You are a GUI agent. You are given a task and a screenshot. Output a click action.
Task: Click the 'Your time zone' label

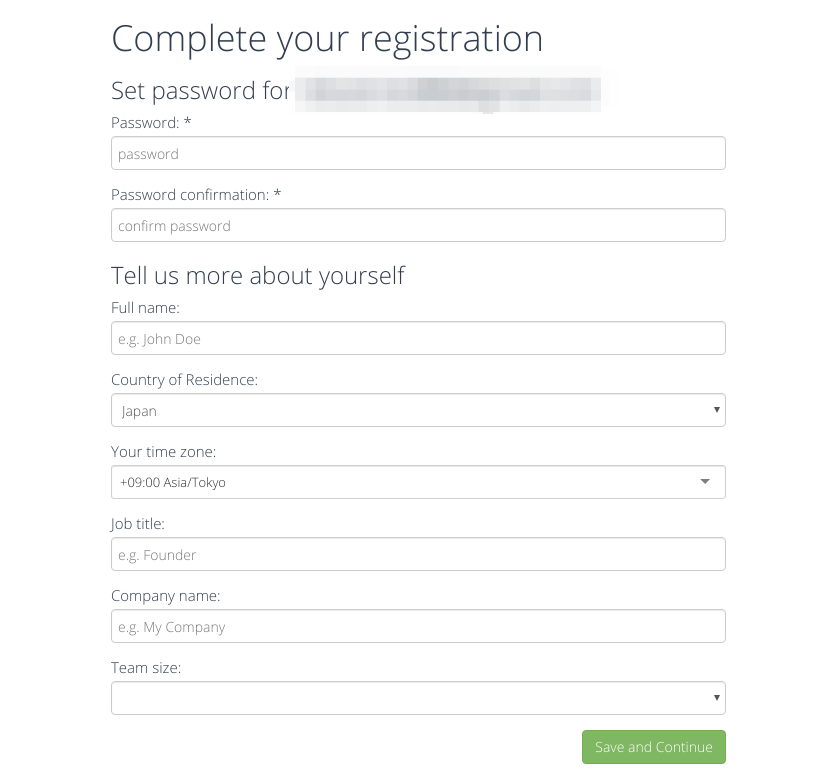163,451
